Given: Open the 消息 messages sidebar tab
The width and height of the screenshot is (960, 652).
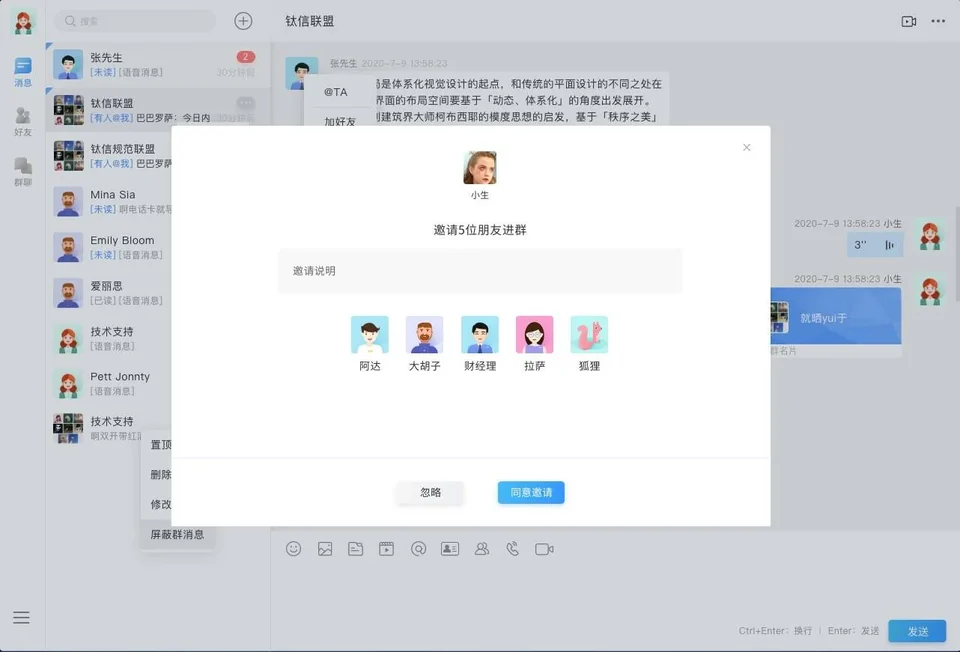Looking at the screenshot, I should (23, 72).
